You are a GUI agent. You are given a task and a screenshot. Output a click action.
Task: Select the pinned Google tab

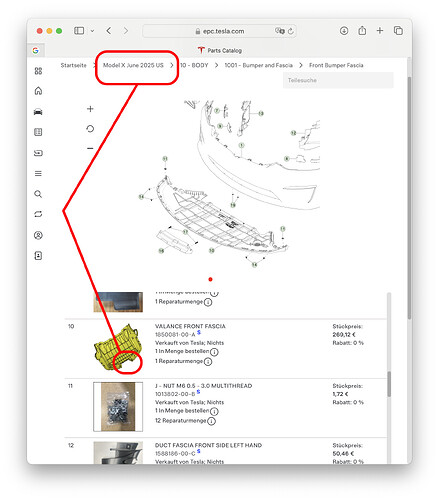tap(36, 50)
